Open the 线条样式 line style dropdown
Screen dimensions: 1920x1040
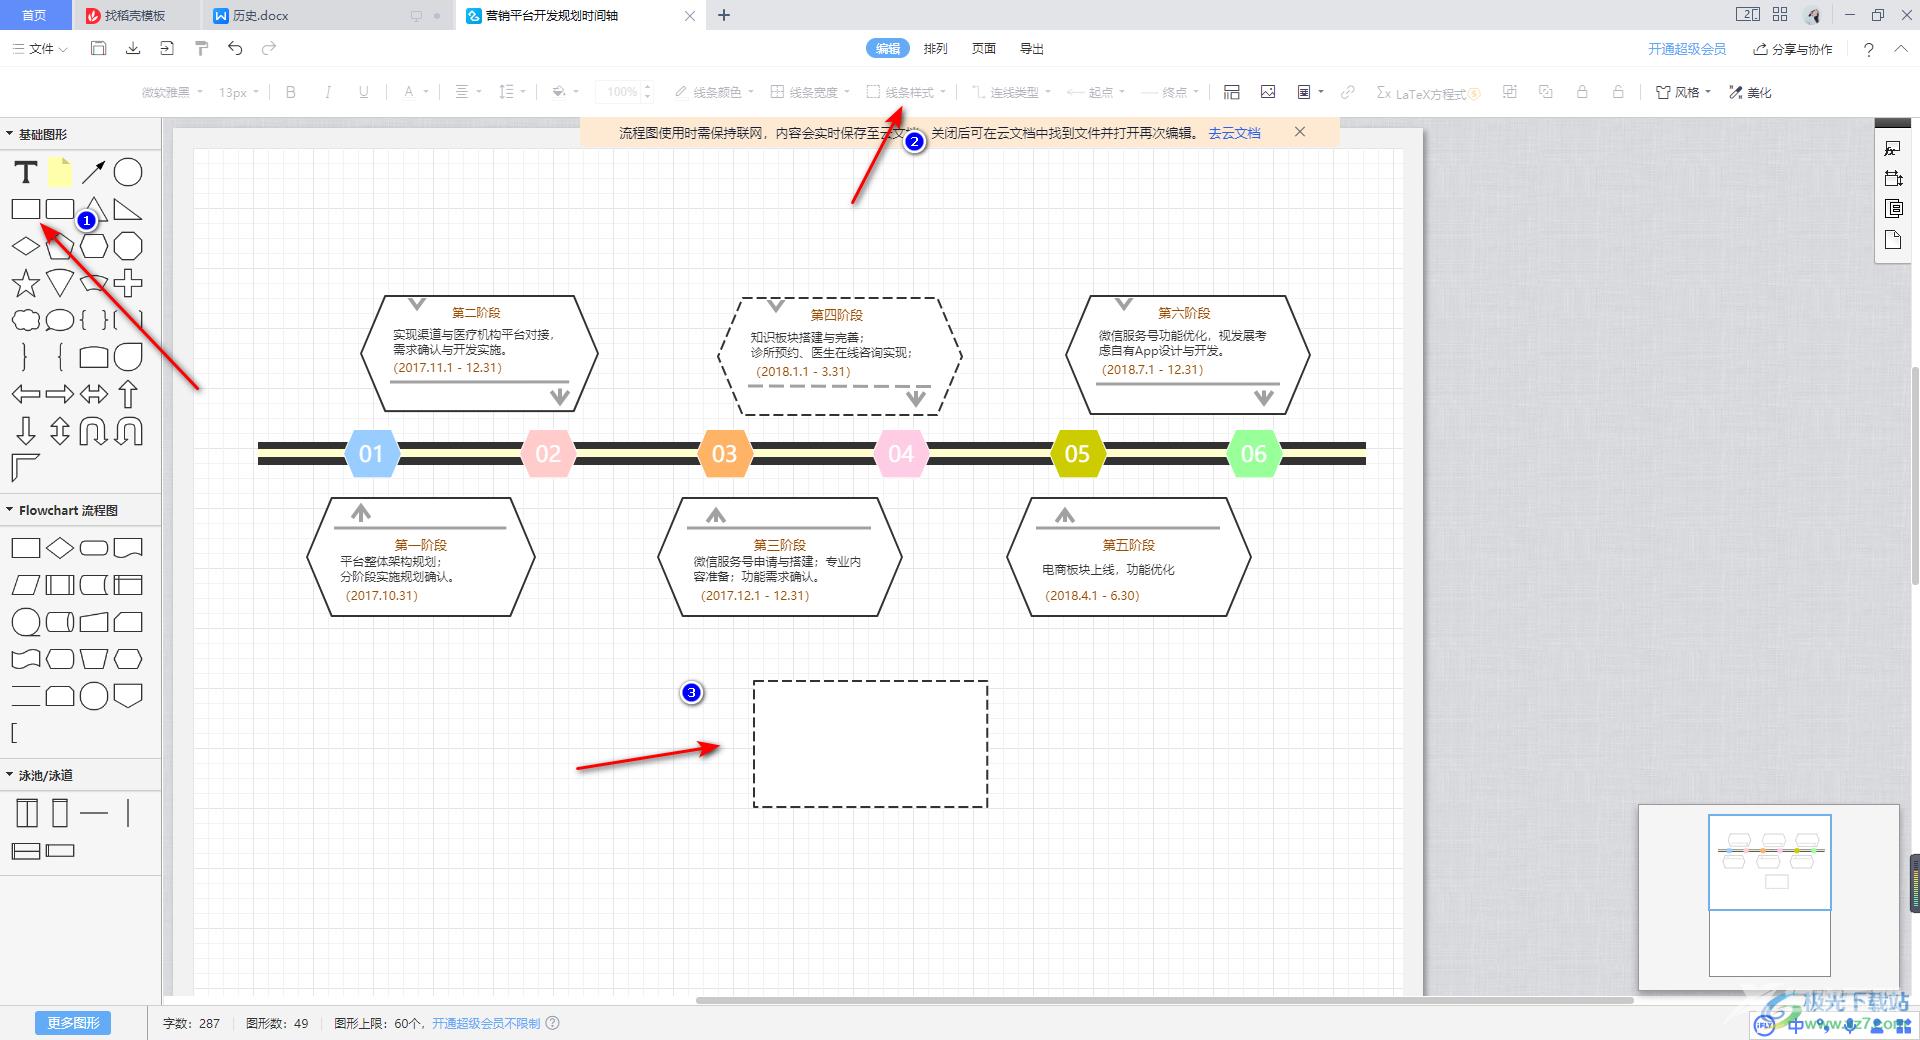pyautogui.click(x=906, y=92)
